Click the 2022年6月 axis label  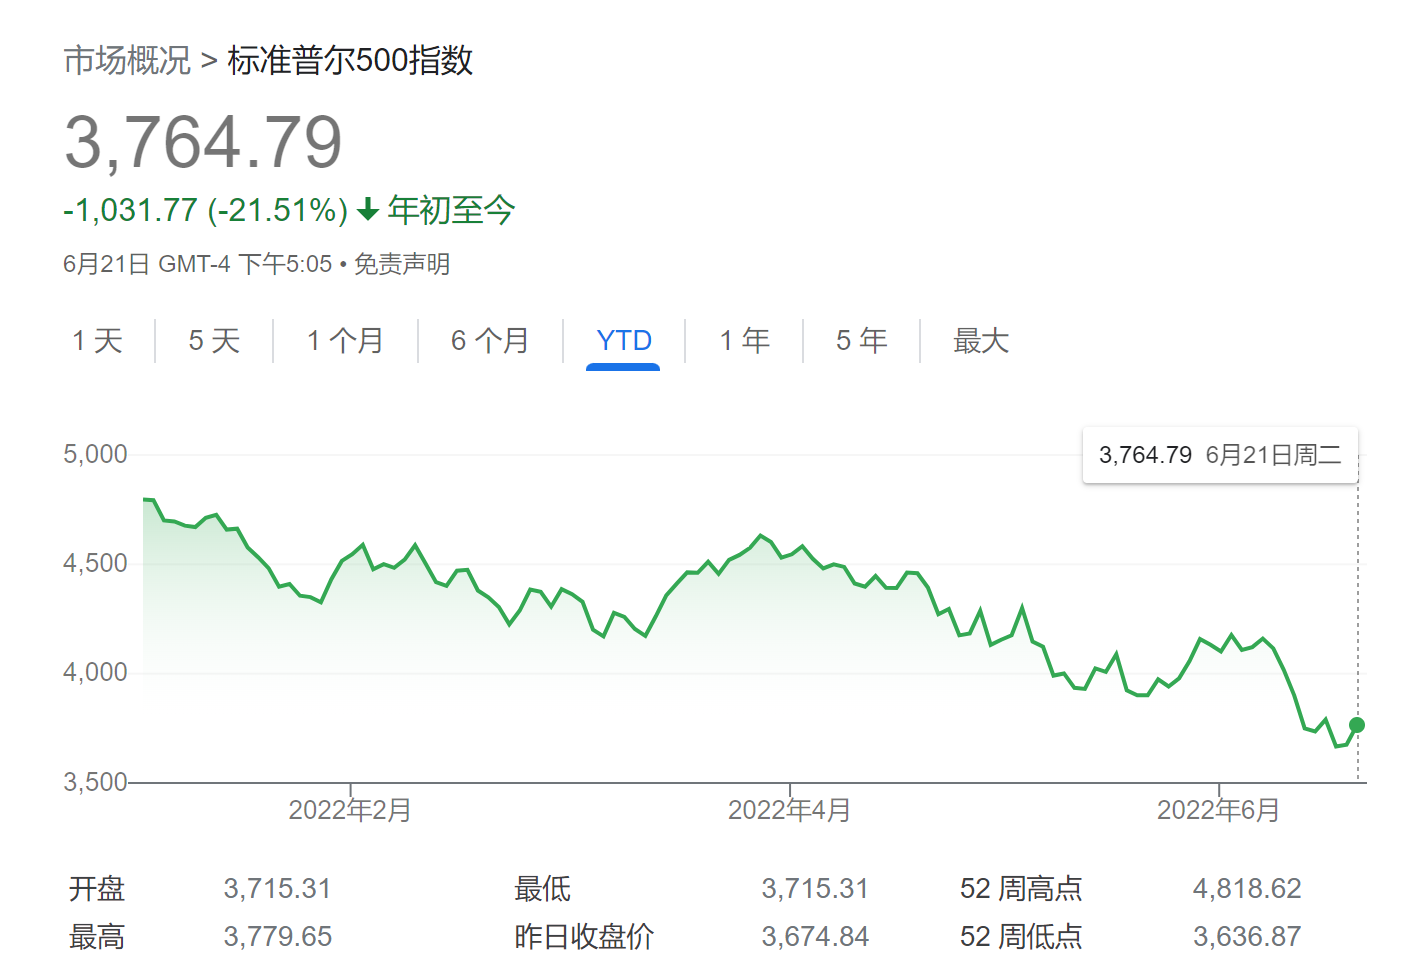point(1218,810)
